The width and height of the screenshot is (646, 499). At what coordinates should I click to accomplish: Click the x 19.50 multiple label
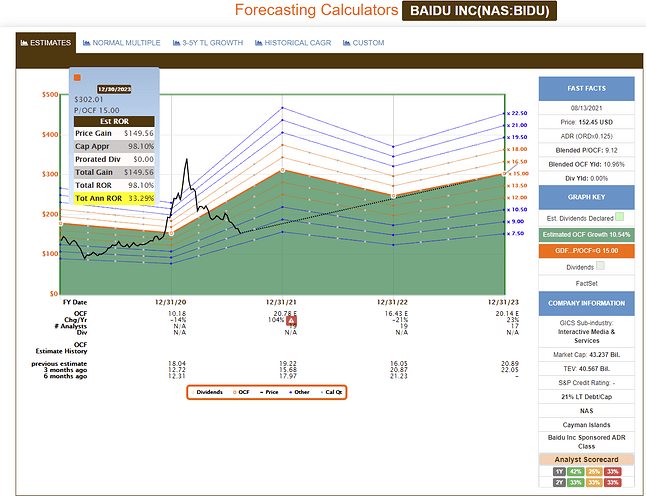coord(517,137)
